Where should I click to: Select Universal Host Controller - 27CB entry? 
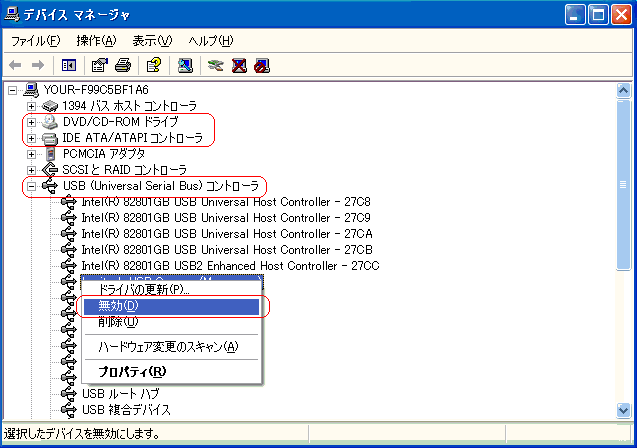(x=227, y=249)
